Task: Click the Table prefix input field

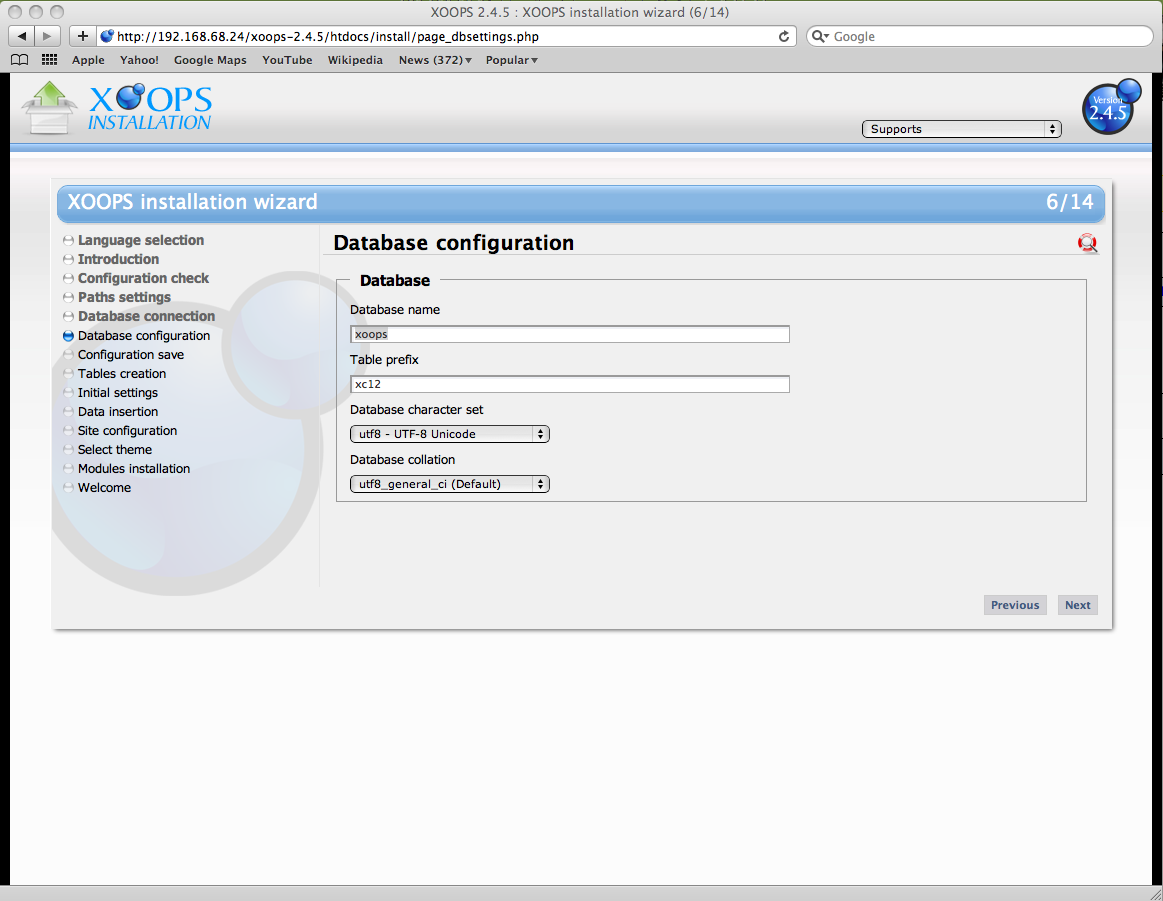Action: 569,383
